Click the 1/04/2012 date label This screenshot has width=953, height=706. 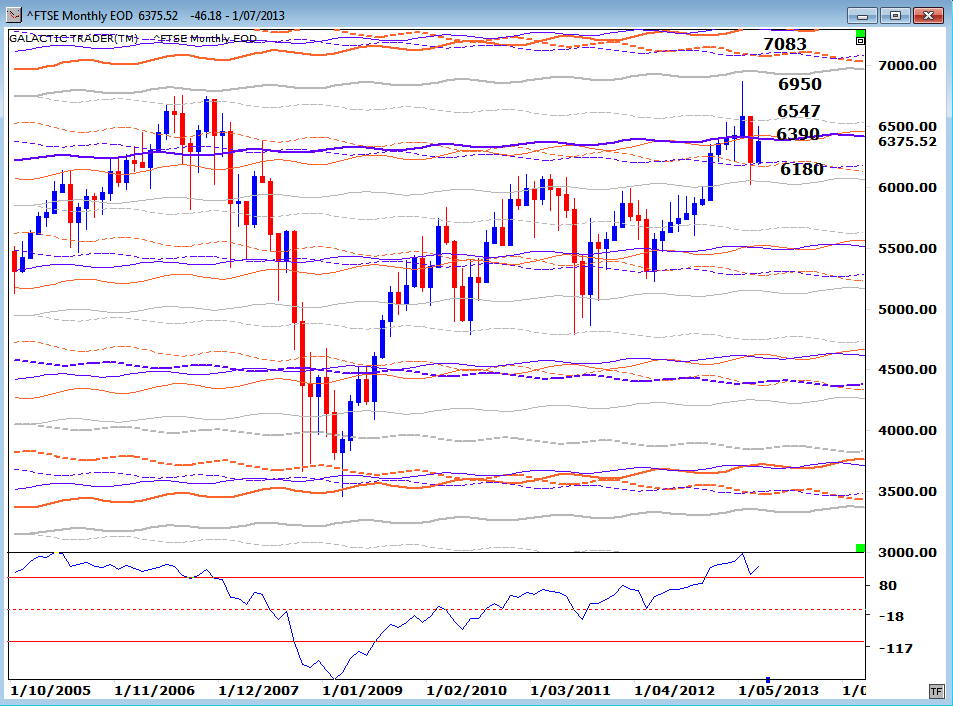(x=675, y=691)
